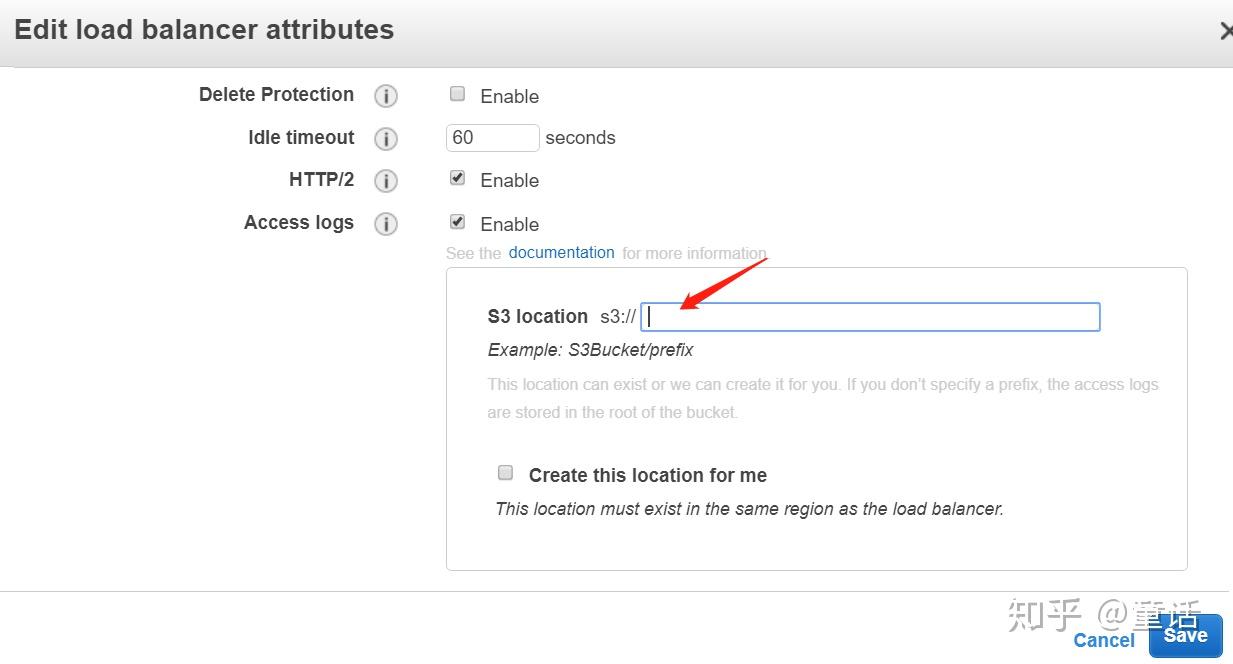Click the Idle timeout info icon
This screenshot has width=1233, height=664.
point(386,139)
